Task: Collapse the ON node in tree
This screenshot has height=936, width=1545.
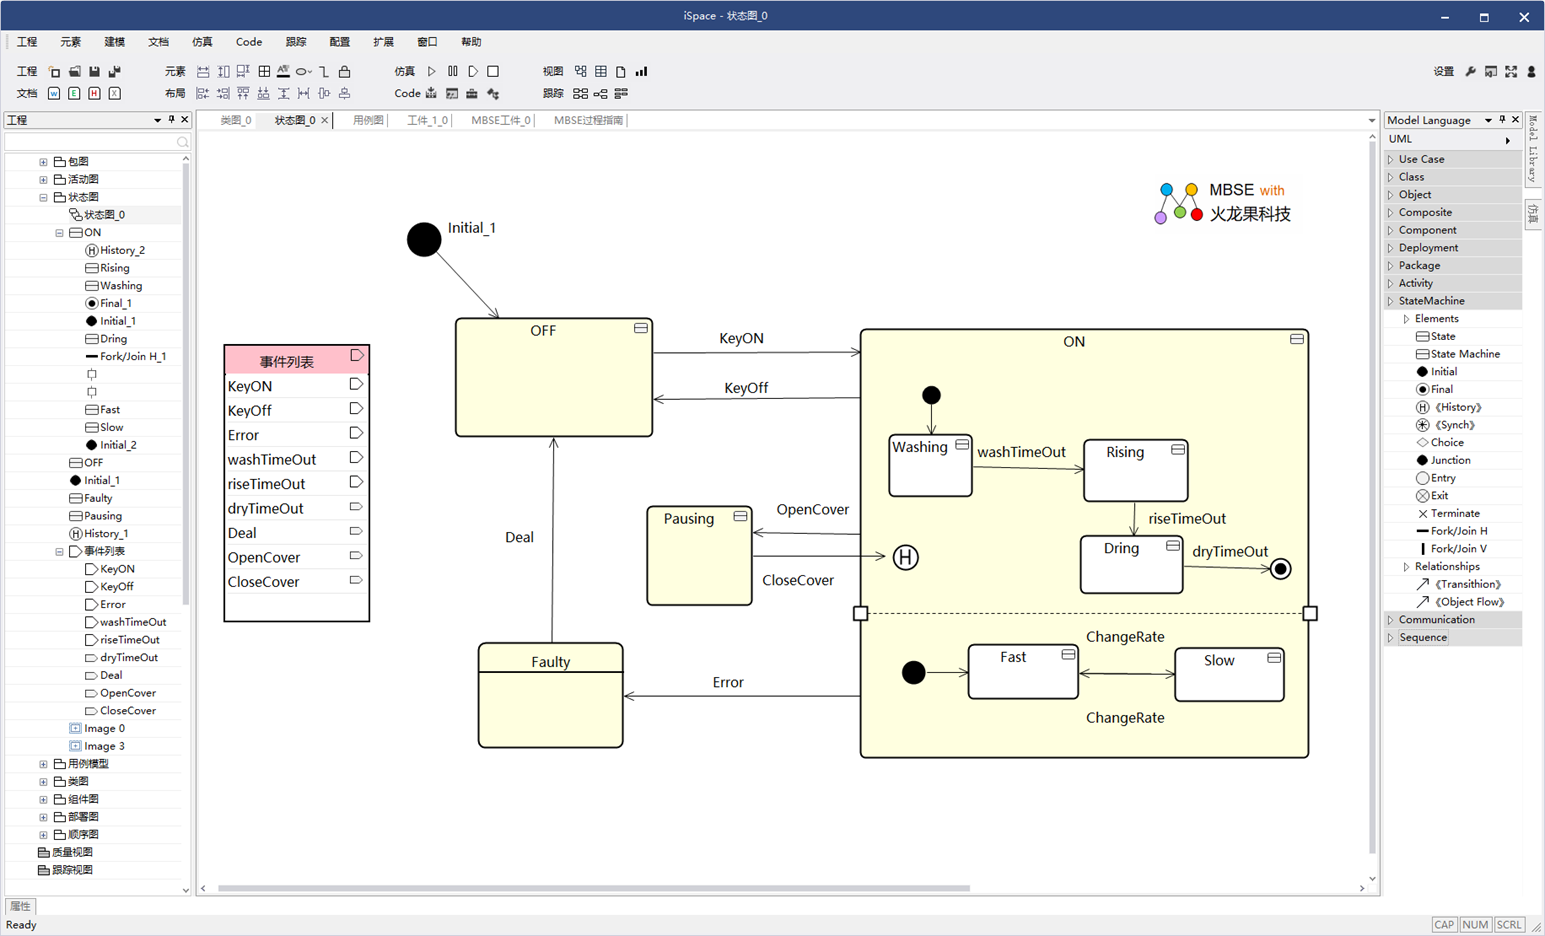Action: click(59, 233)
